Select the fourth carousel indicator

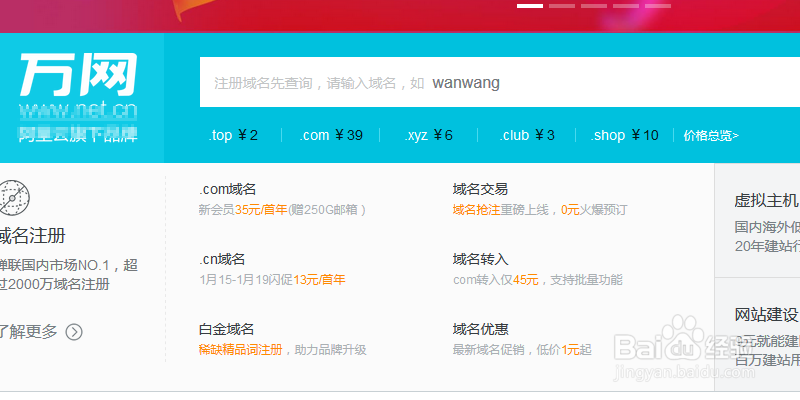(626, 6)
